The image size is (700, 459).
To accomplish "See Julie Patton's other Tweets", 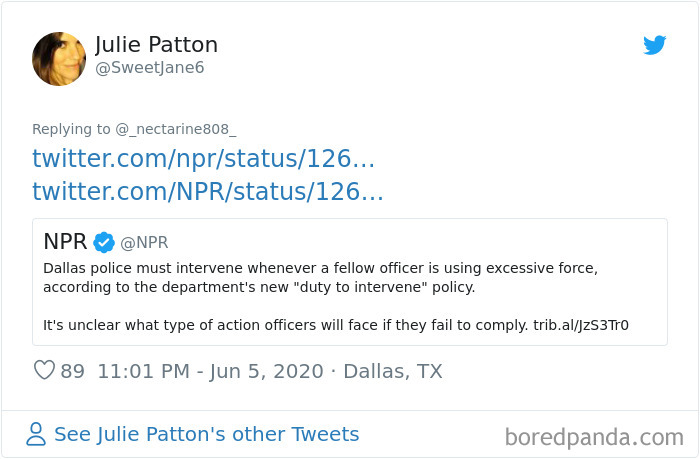I will (206, 434).
